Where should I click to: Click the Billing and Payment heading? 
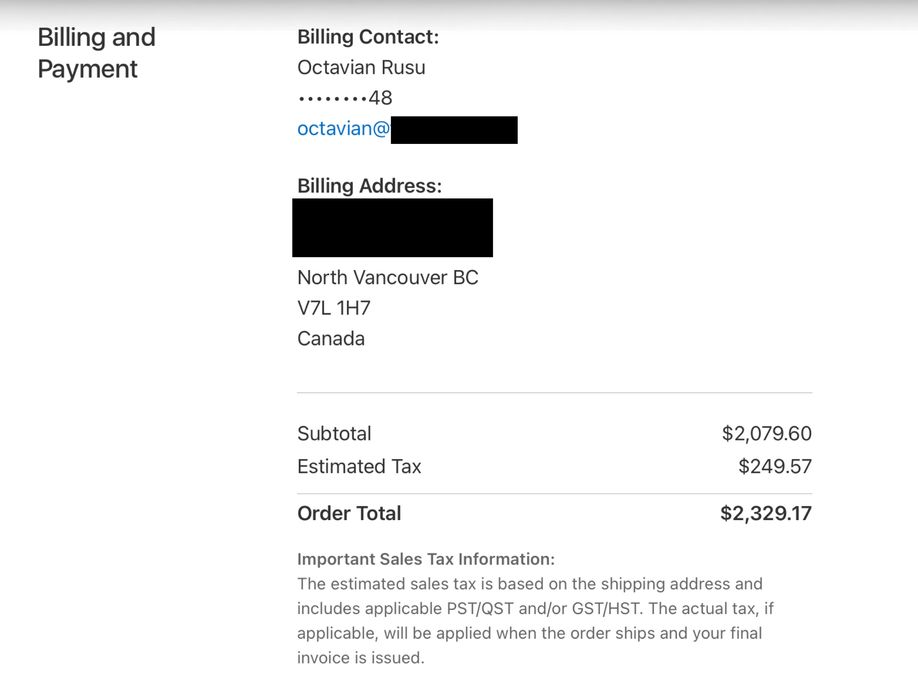coord(96,53)
